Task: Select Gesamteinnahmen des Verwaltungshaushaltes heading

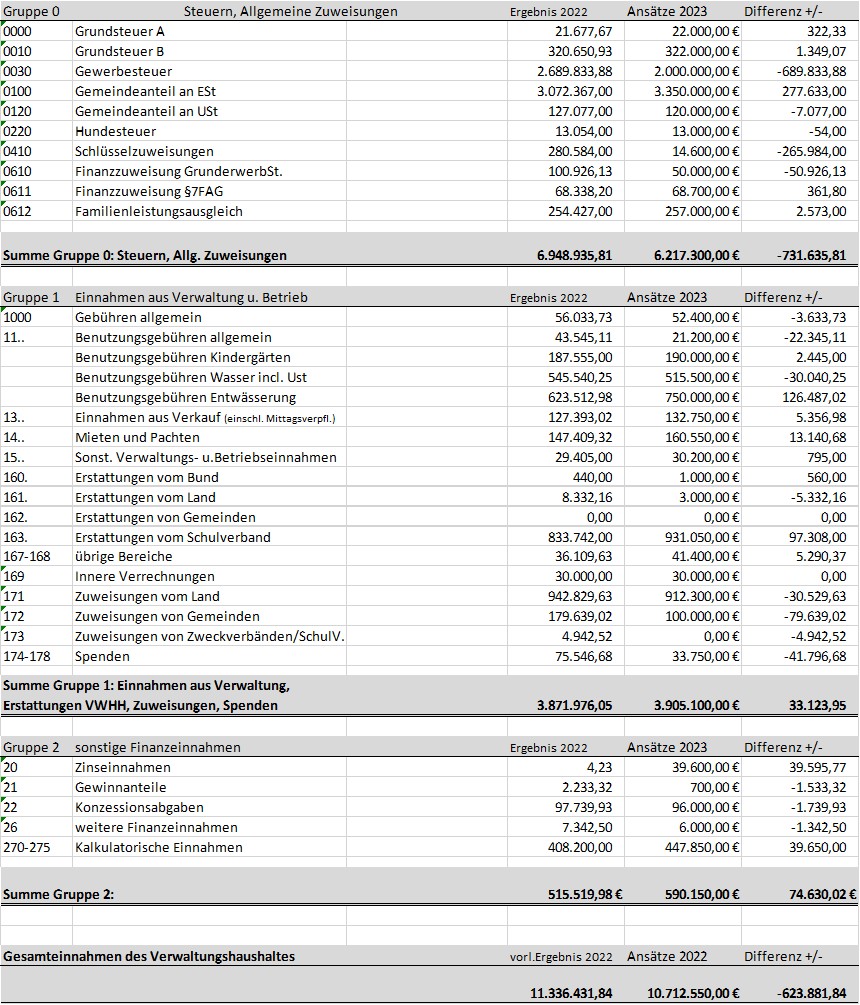Action: (x=149, y=956)
